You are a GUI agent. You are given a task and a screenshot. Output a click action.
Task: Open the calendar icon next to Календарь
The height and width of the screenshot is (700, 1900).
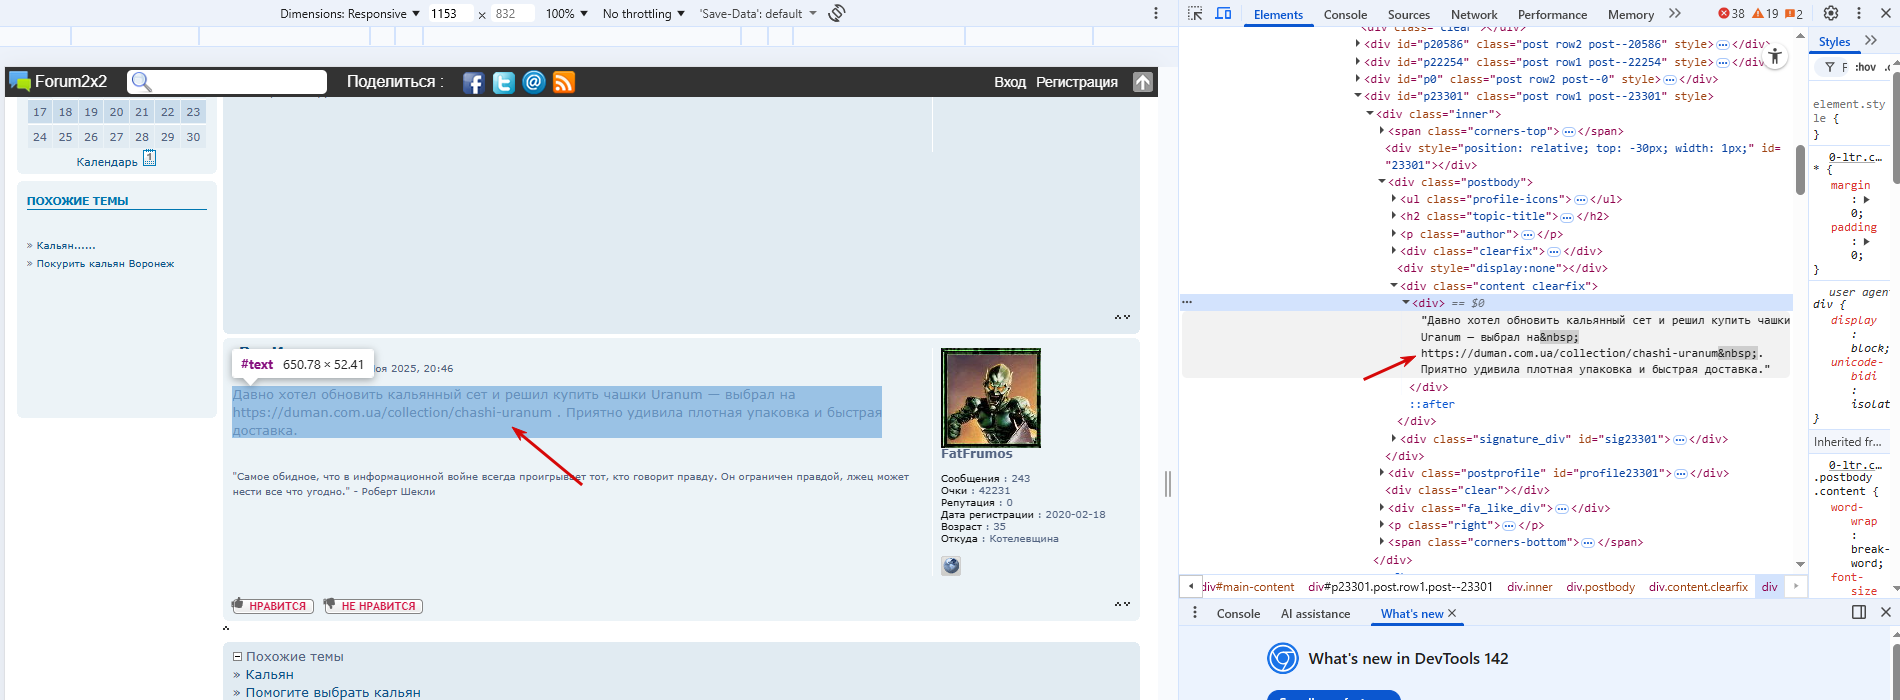point(149,158)
